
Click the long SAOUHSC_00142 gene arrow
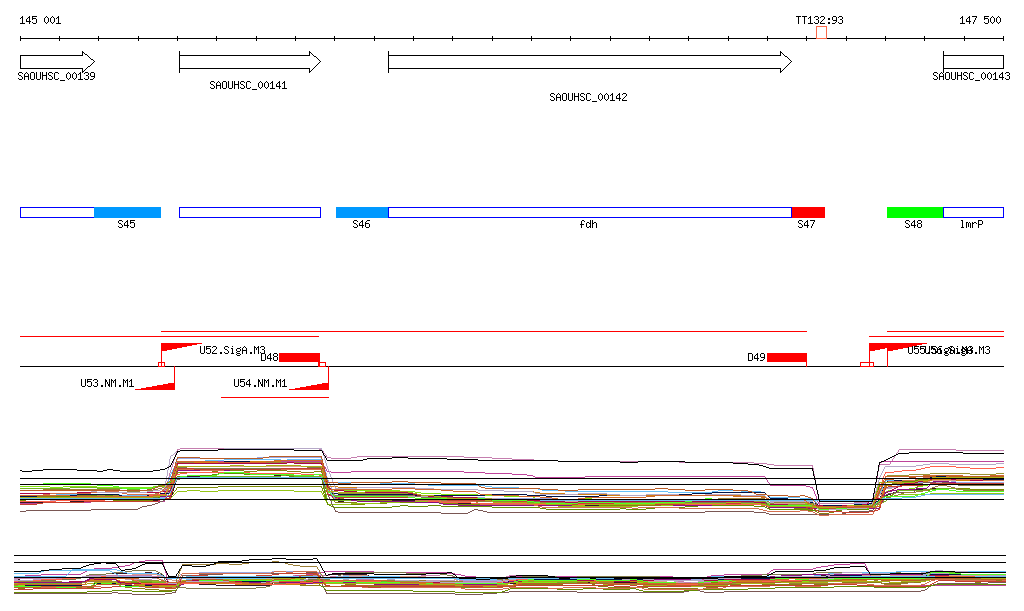[x=589, y=62]
